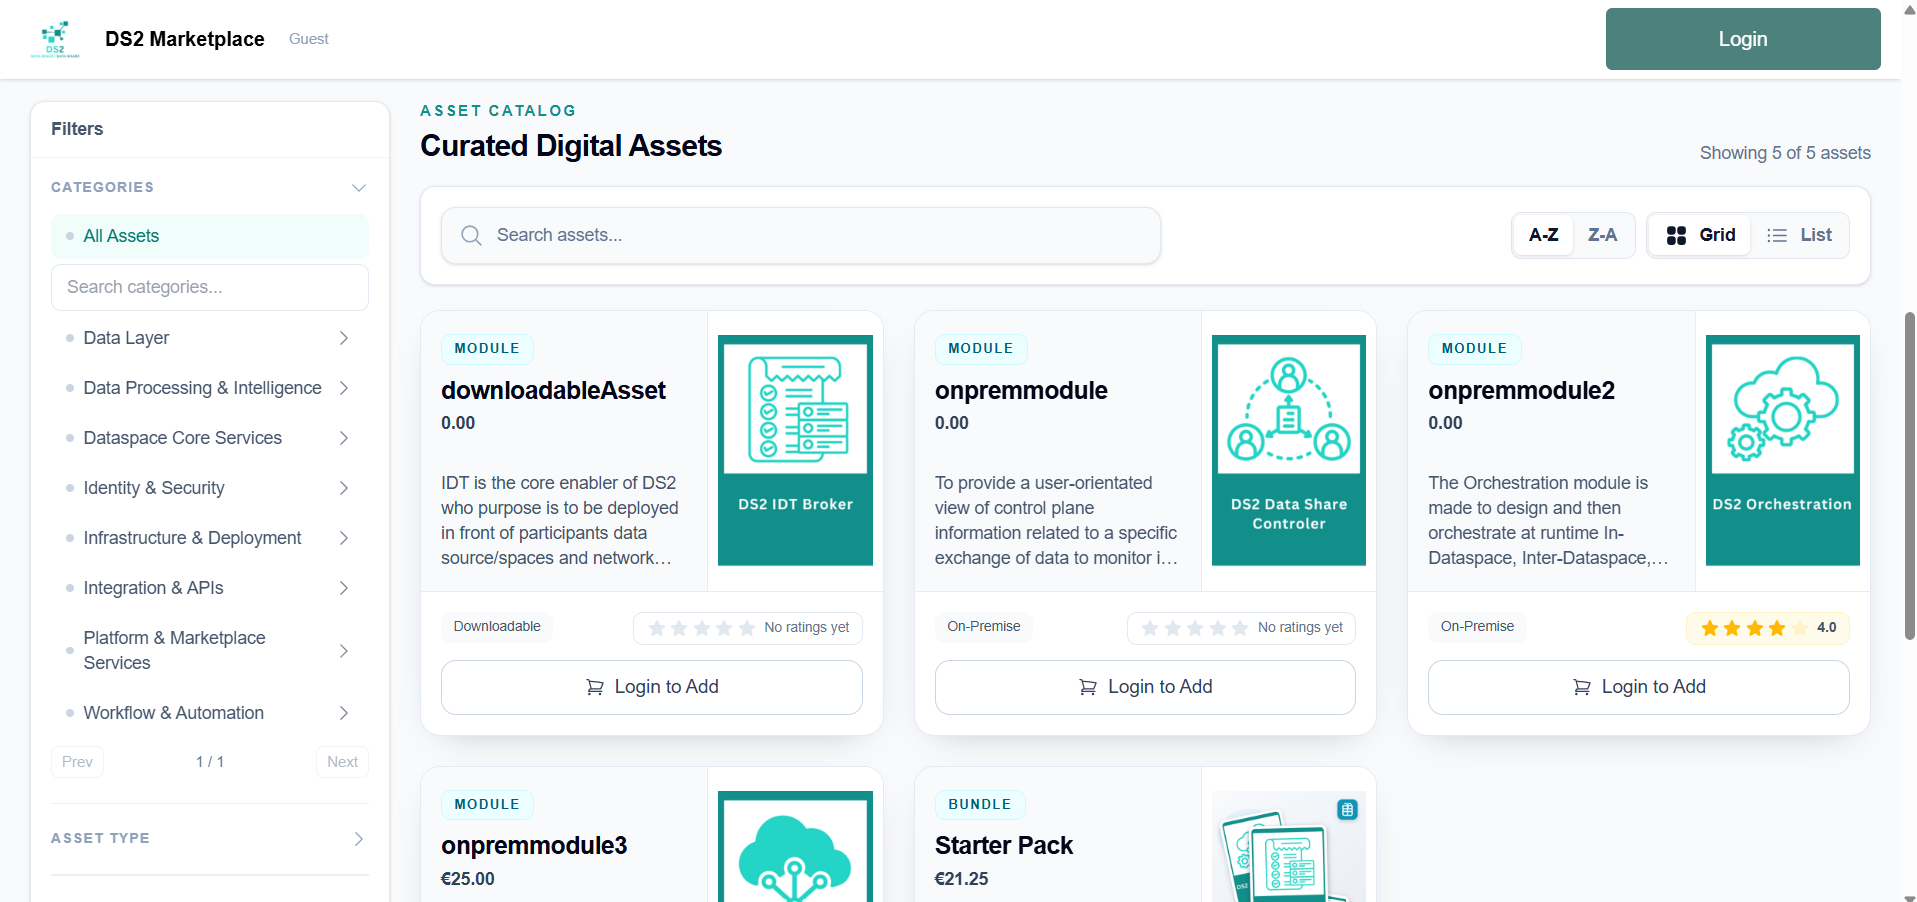This screenshot has height=902, width=1917.
Task: Select Infrastructure & Deployment category
Action: pyautogui.click(x=192, y=538)
